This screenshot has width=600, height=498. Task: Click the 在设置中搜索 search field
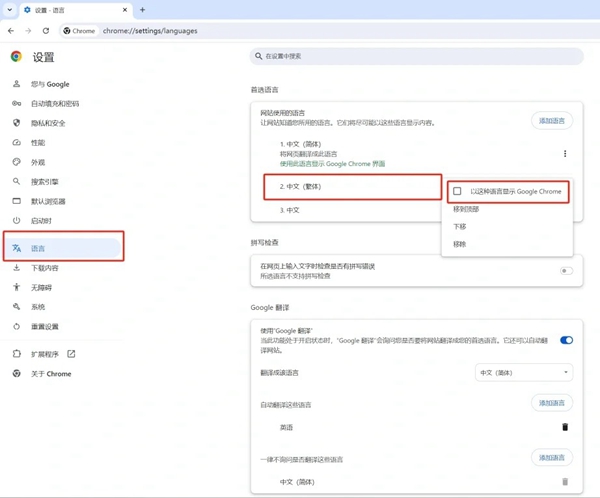(417, 56)
